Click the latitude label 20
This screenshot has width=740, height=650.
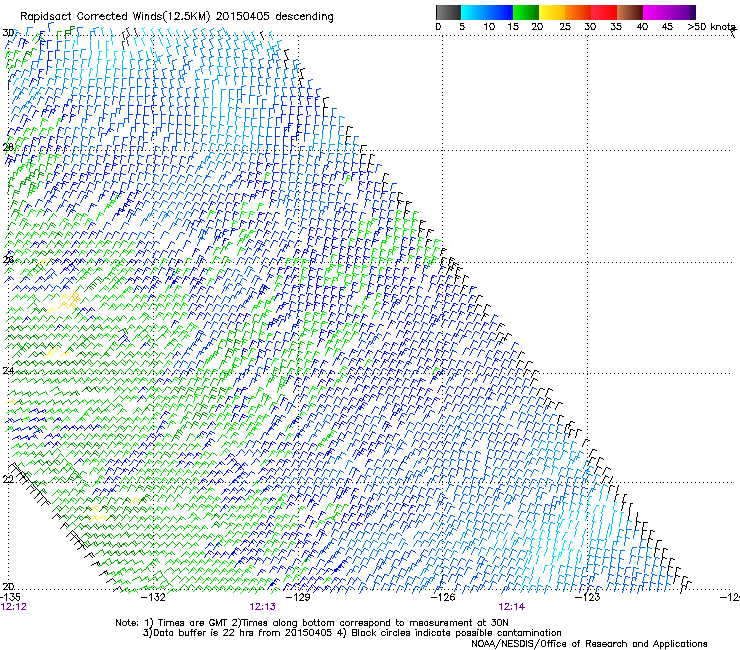pos(8,587)
